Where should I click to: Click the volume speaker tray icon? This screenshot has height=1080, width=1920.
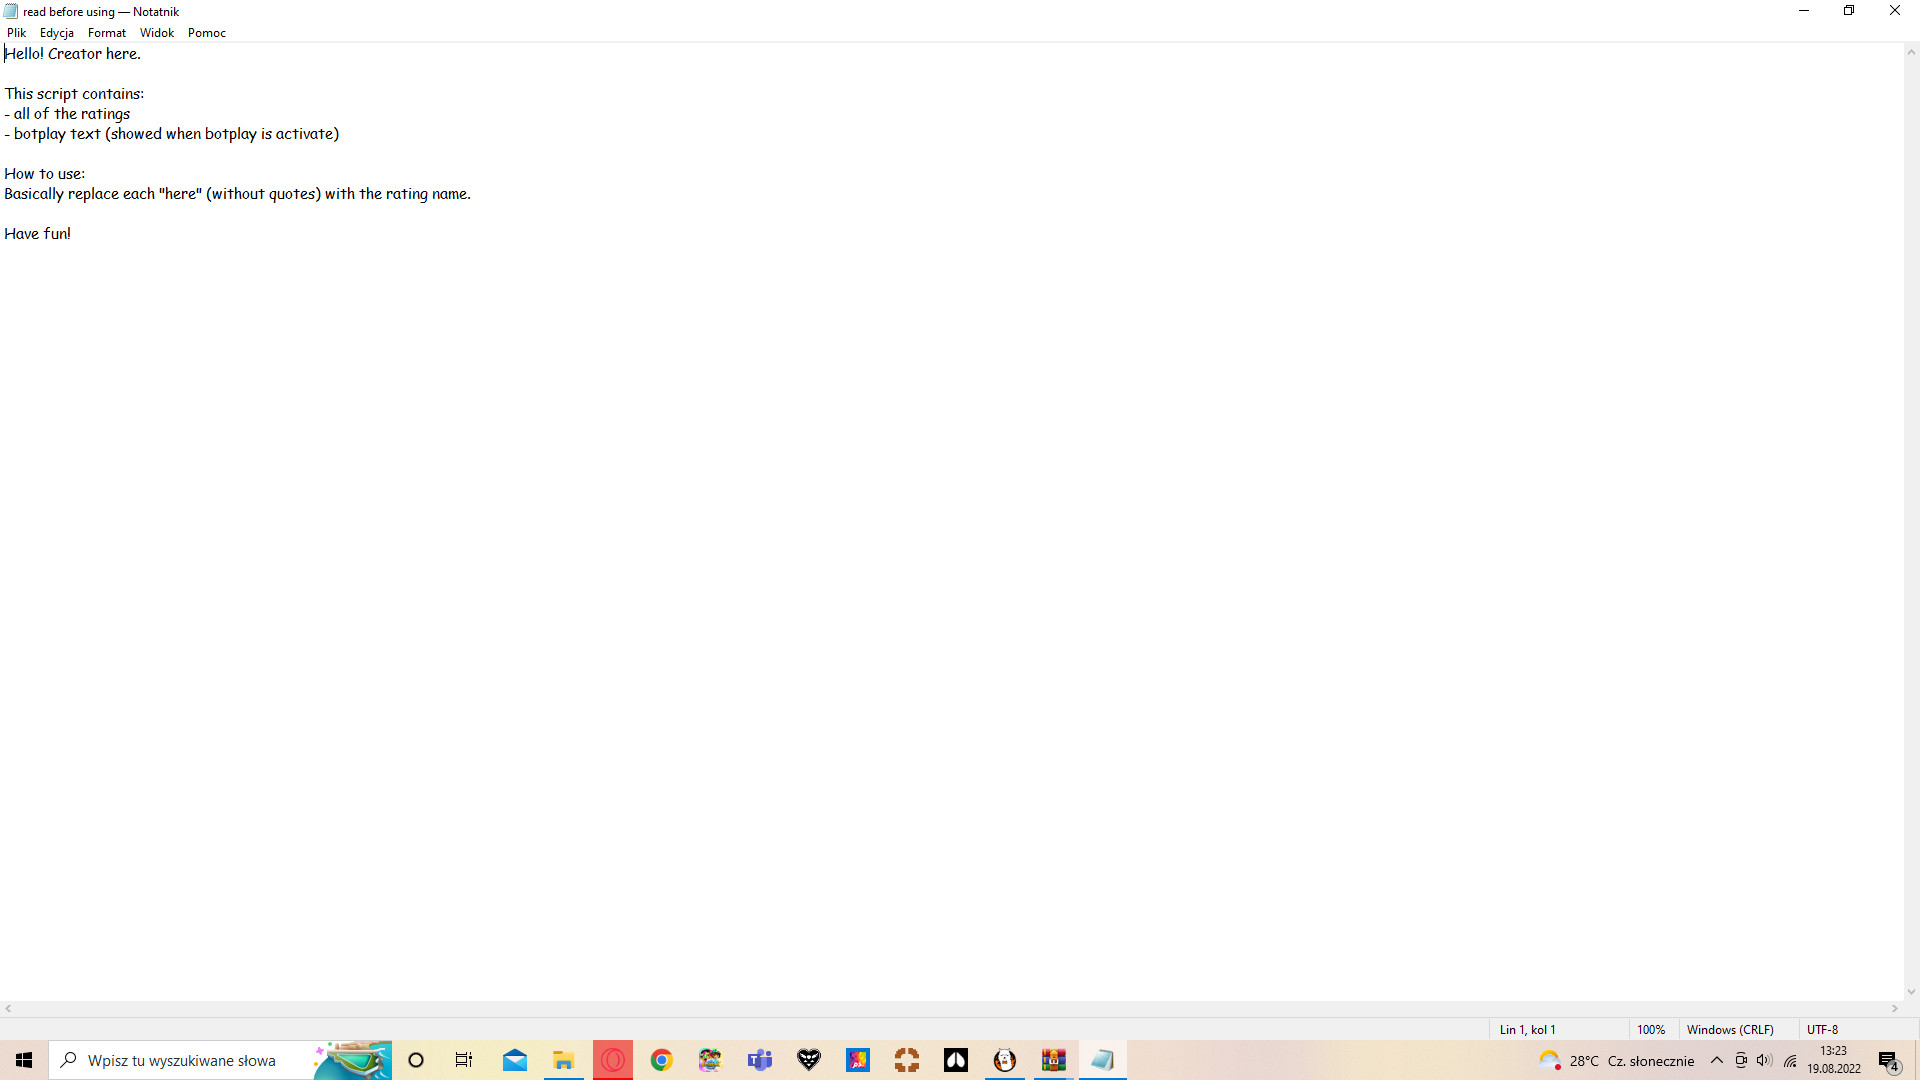tap(1764, 1060)
